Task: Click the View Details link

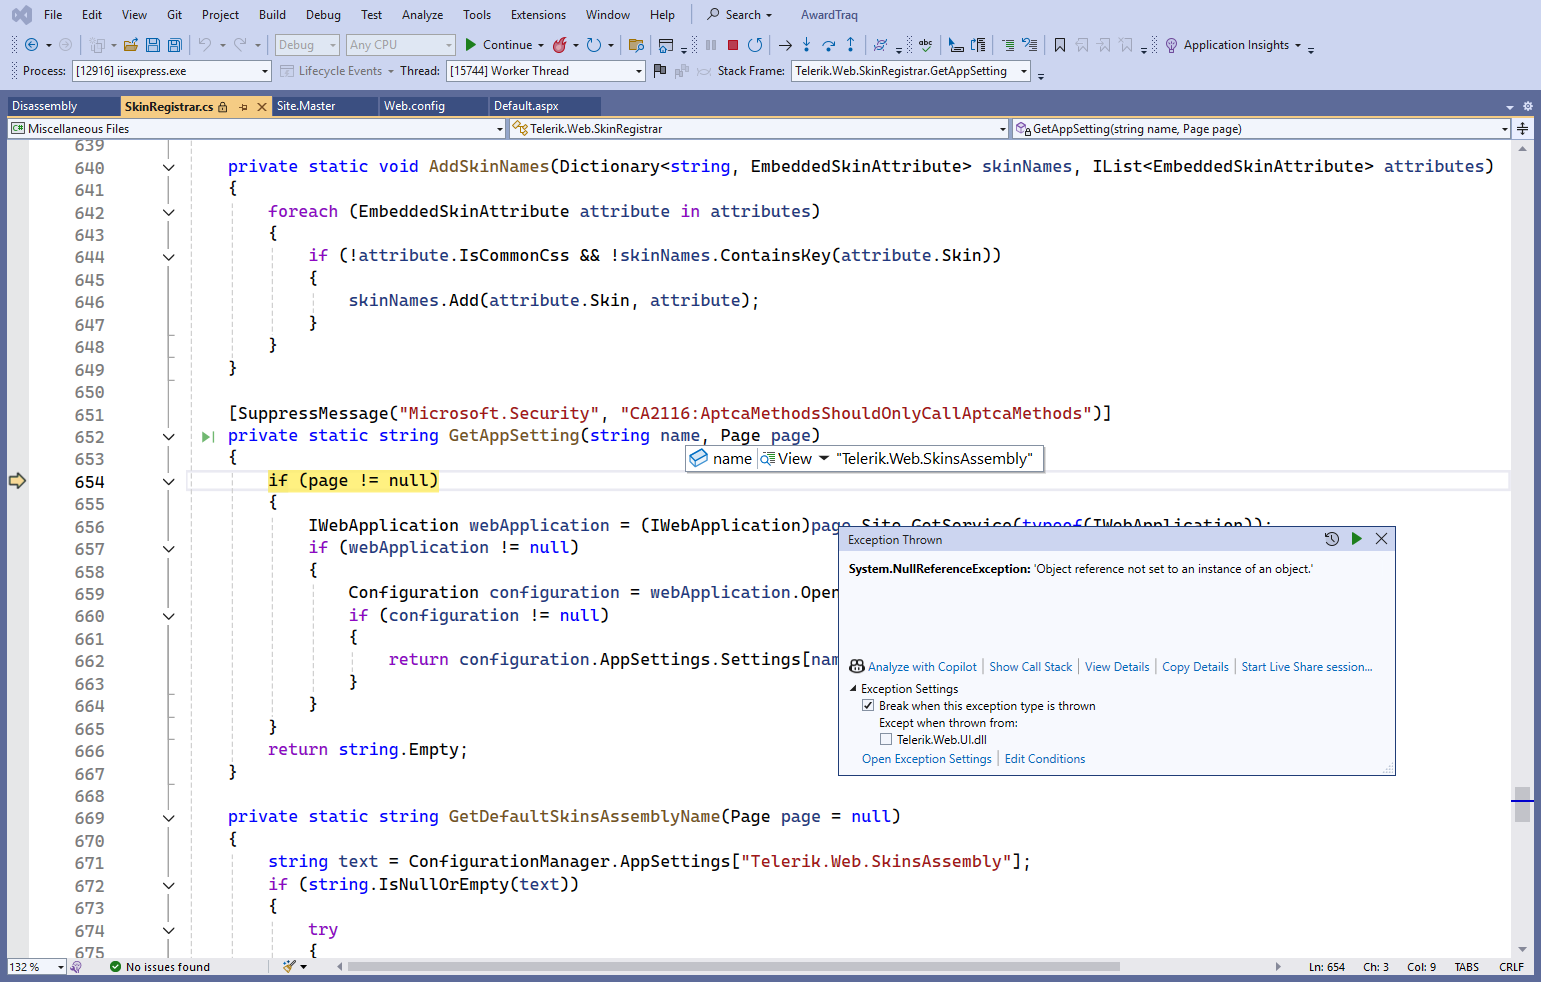Action: point(1117,667)
